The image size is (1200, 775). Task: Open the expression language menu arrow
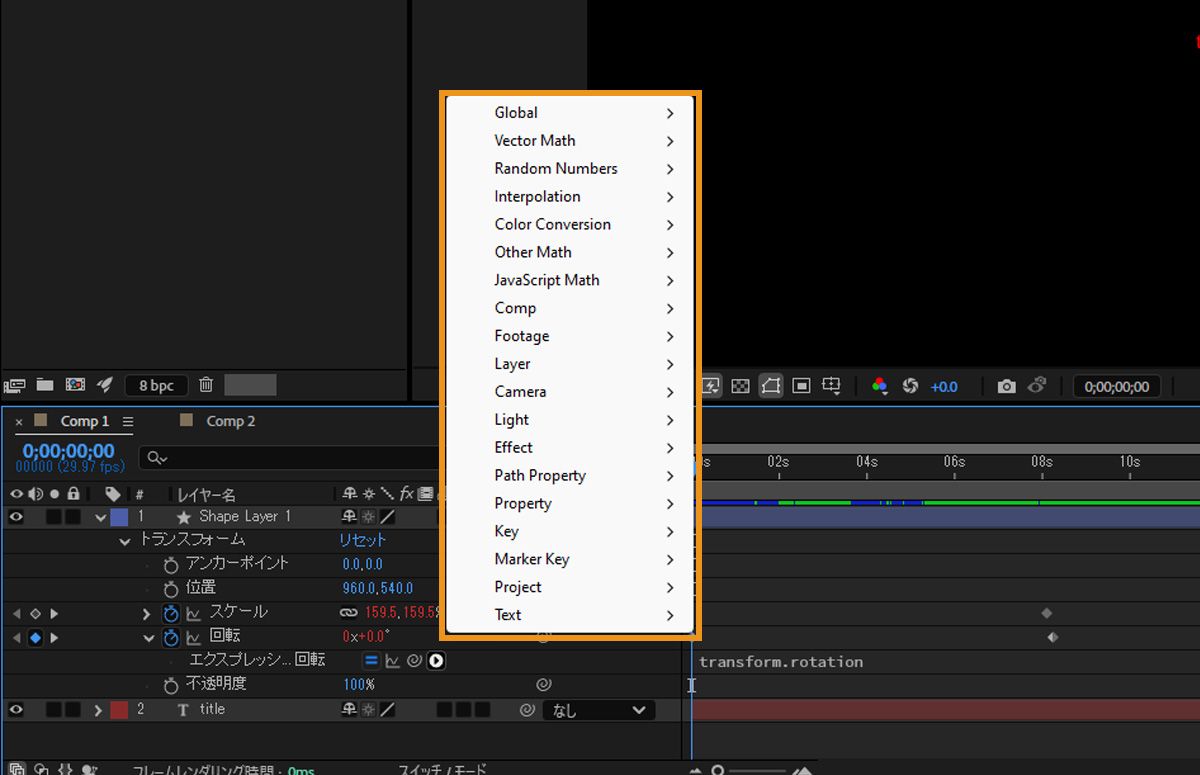point(436,660)
